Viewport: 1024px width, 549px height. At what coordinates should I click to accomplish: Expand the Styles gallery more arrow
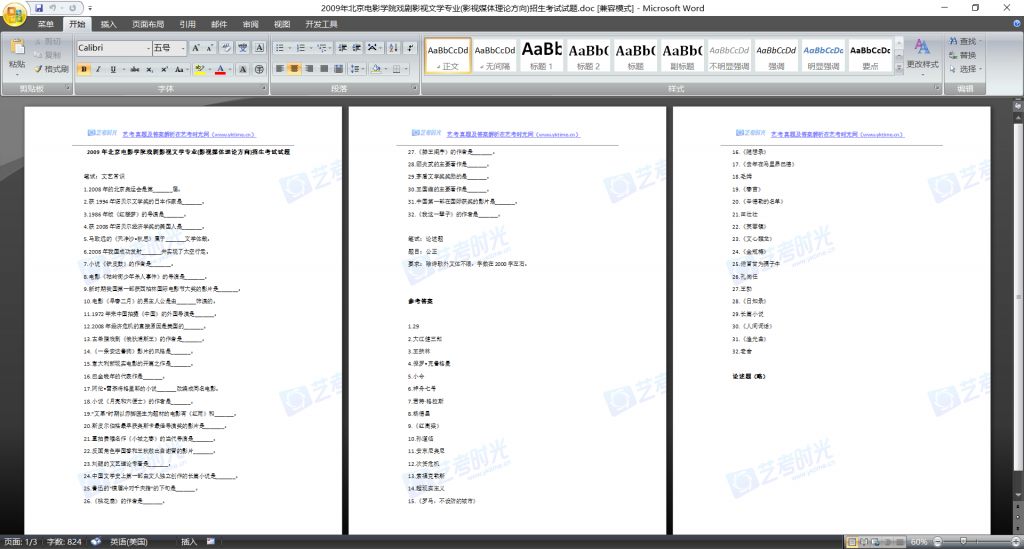[x=898, y=70]
